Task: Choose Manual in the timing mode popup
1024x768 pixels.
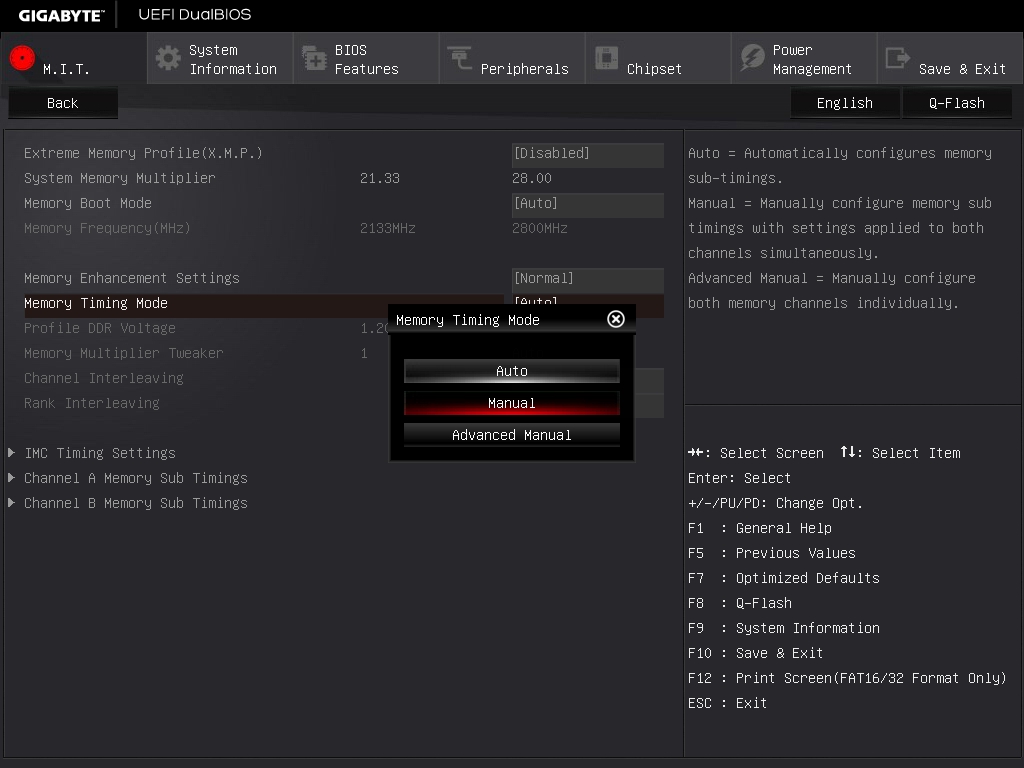Action: pos(511,403)
